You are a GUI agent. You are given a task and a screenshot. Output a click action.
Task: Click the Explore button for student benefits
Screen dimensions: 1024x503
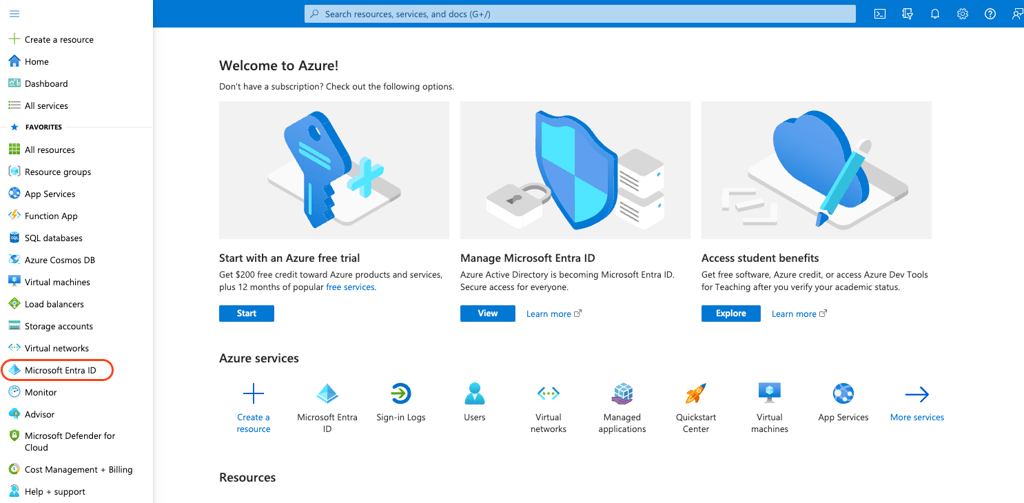(x=731, y=314)
